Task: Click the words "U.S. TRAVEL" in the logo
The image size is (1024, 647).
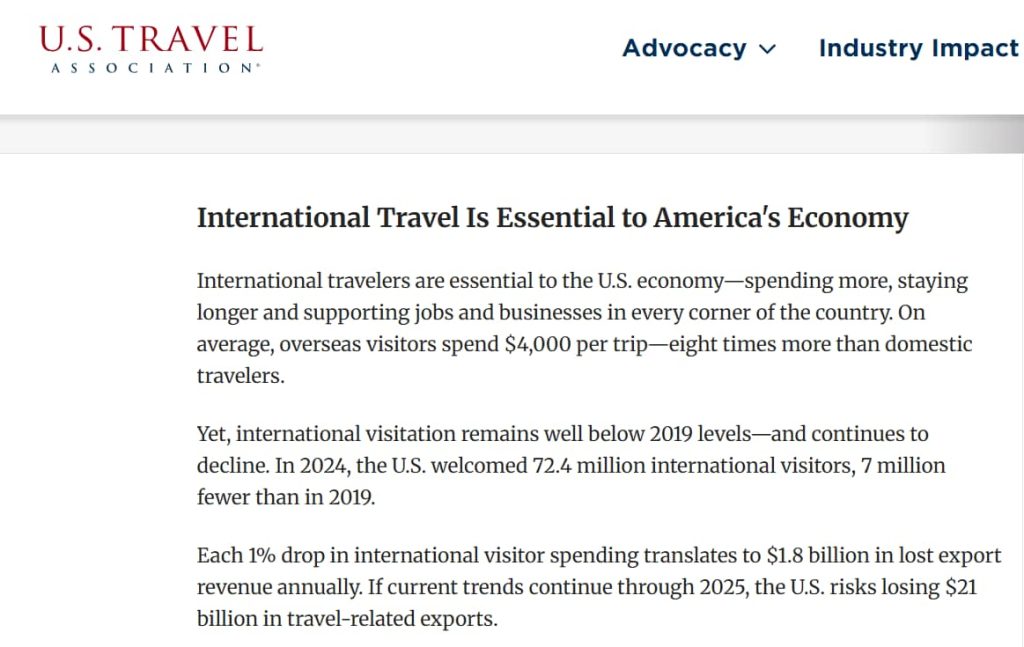Action: pos(151,39)
